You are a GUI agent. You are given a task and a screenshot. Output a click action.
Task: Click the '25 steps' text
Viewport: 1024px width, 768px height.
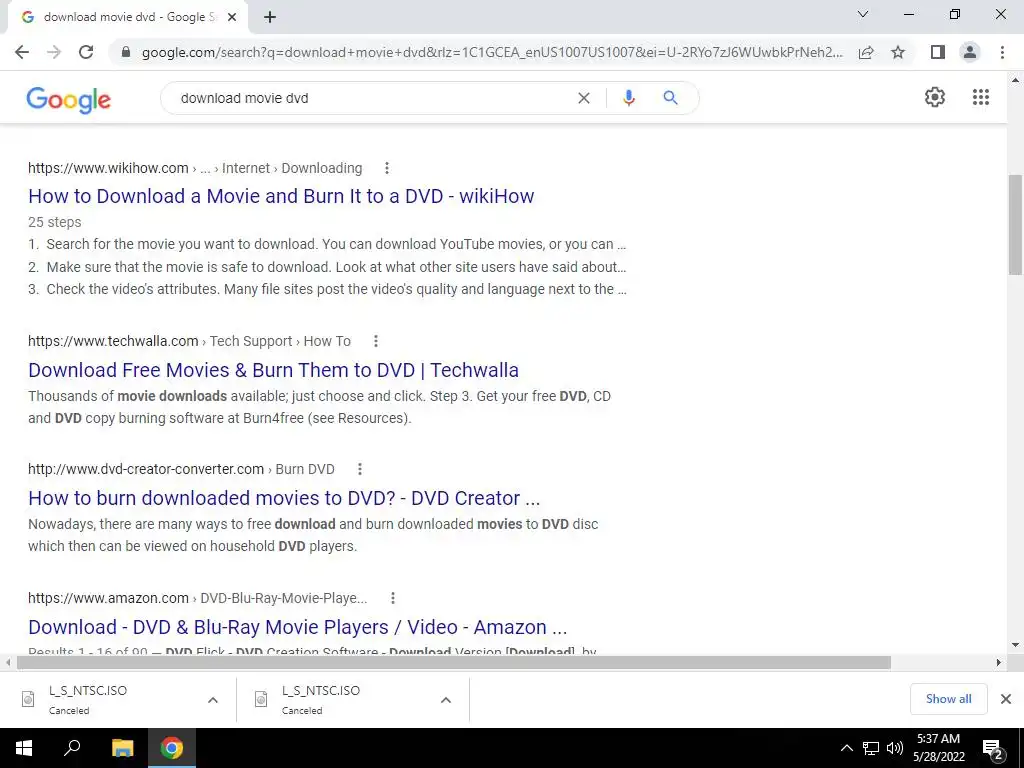[55, 222]
